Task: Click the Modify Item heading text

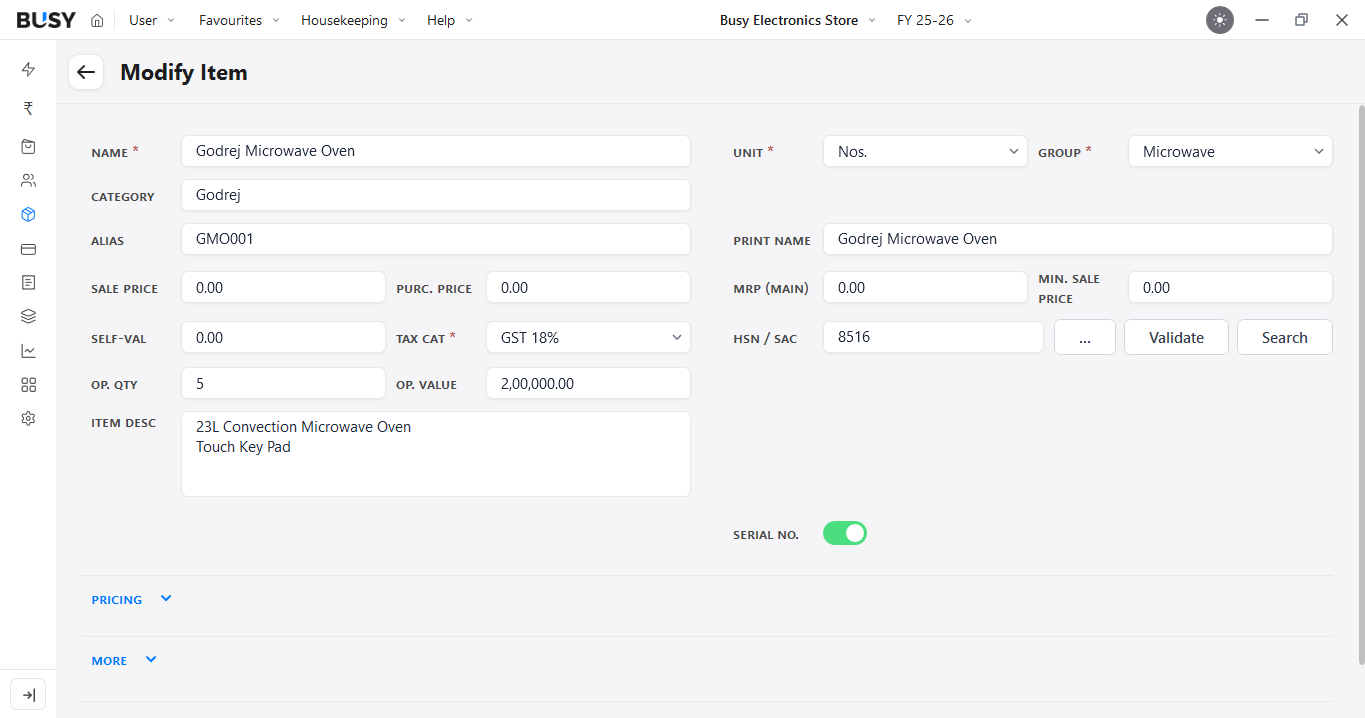Action: 184,72
